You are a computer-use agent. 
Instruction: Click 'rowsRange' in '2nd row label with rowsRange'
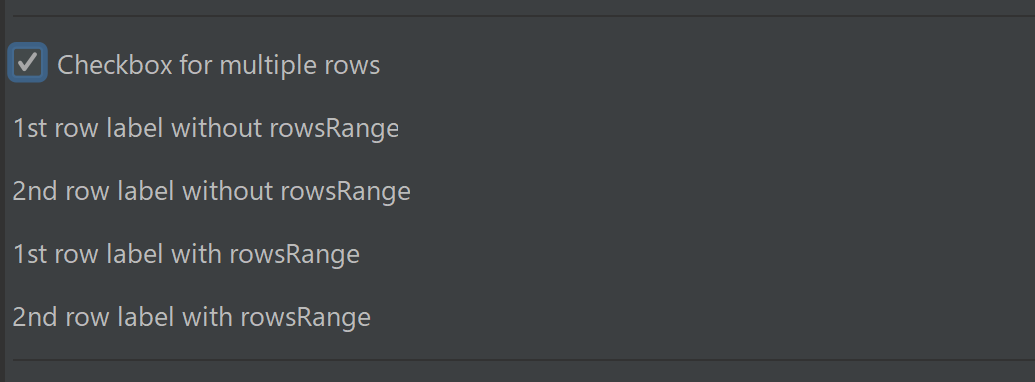[306, 319]
